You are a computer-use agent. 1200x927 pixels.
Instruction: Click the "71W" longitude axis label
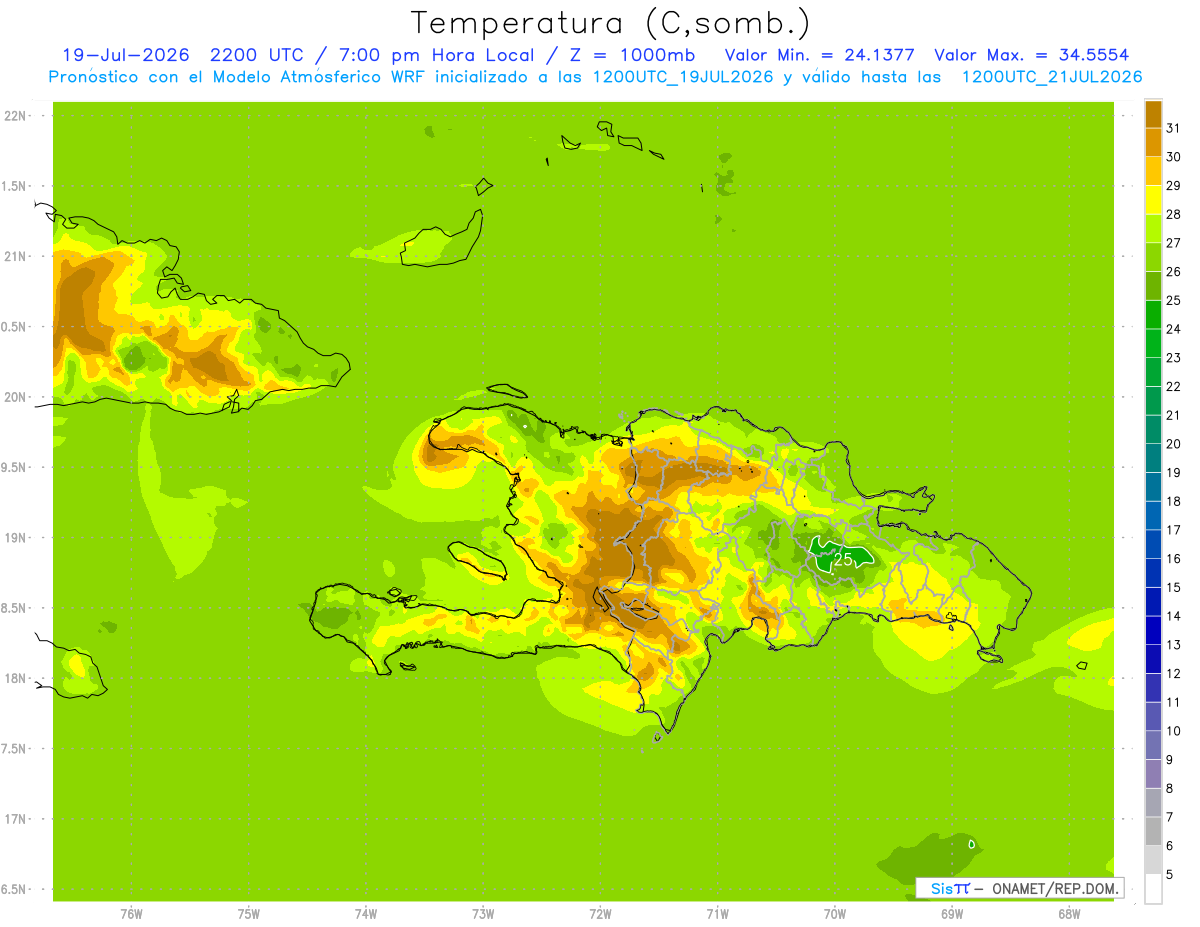point(717,914)
